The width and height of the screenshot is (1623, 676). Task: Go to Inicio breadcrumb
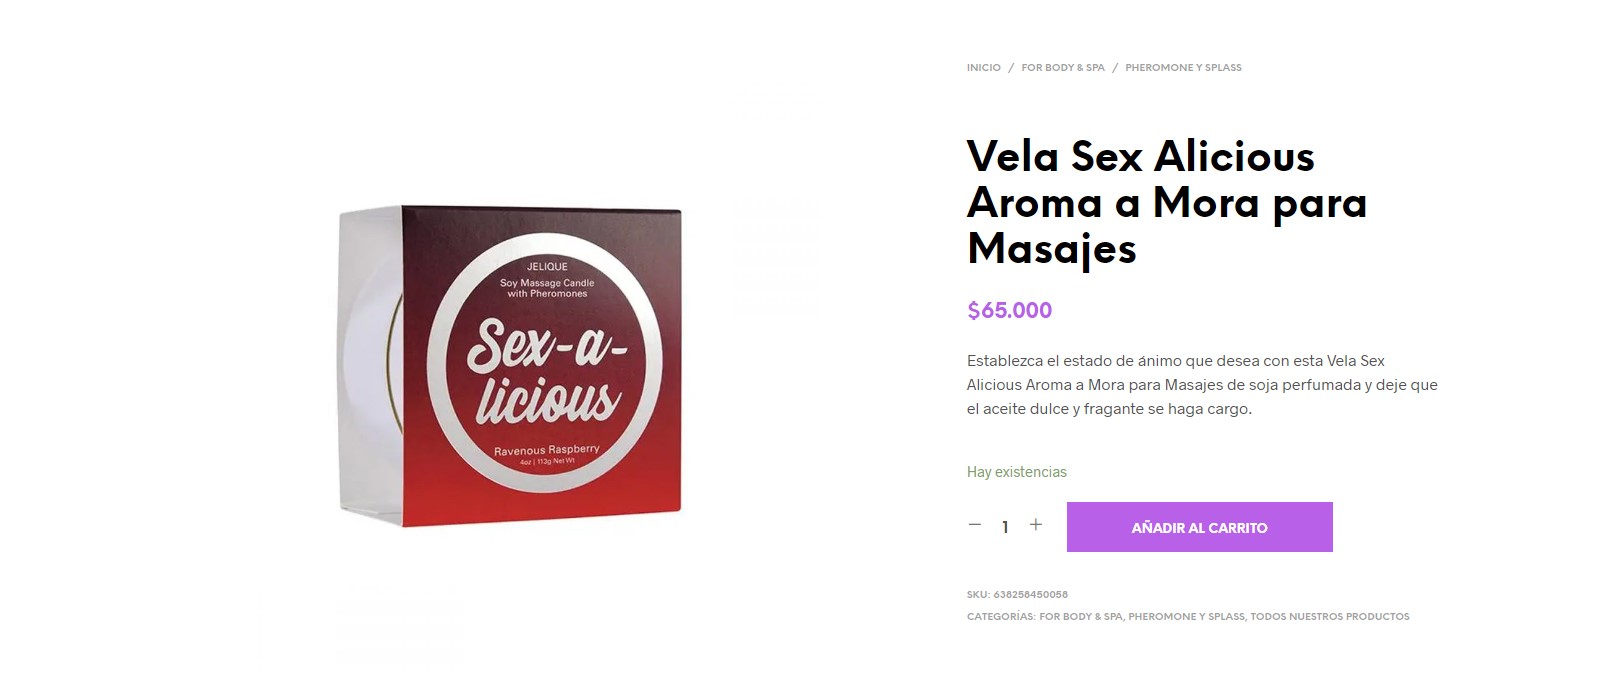point(983,68)
